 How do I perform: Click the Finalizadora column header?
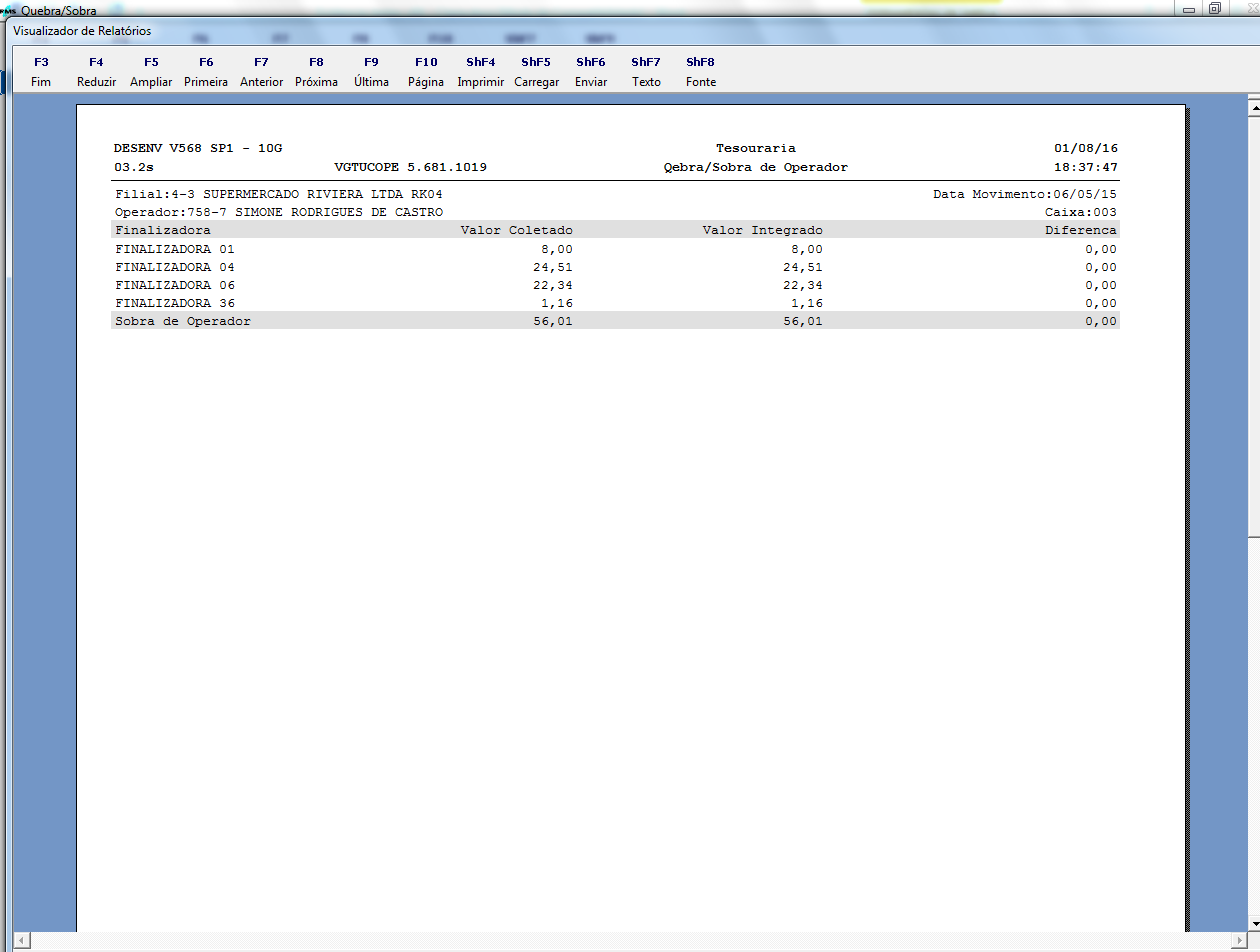coord(163,230)
